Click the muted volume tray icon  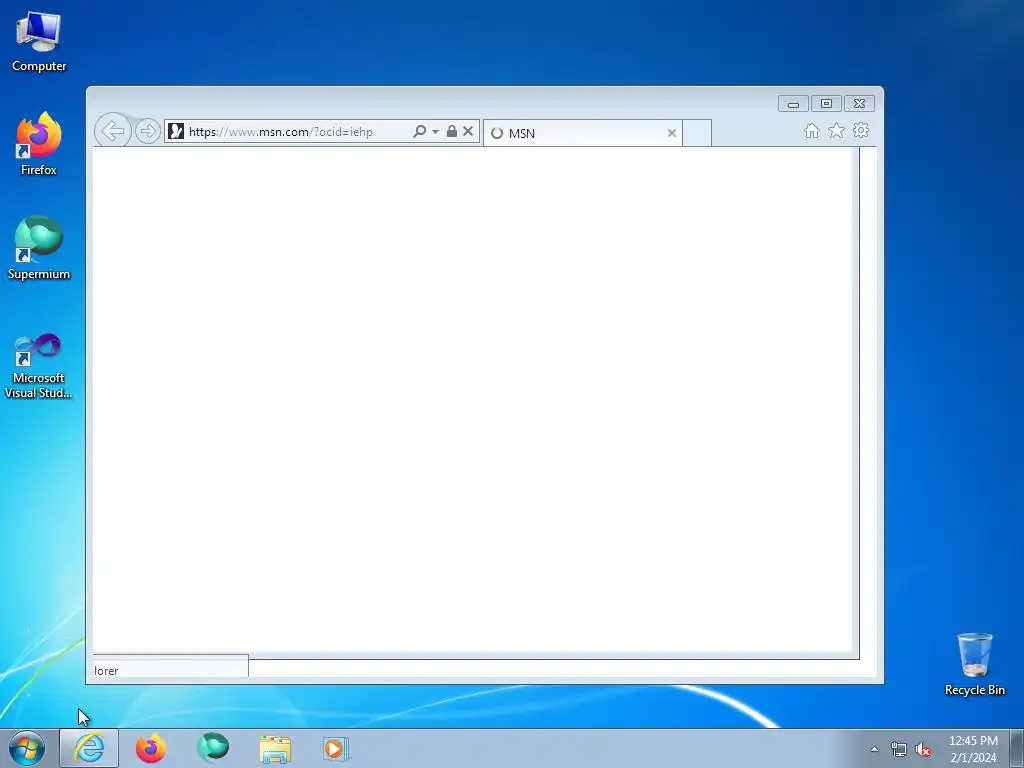coord(923,750)
